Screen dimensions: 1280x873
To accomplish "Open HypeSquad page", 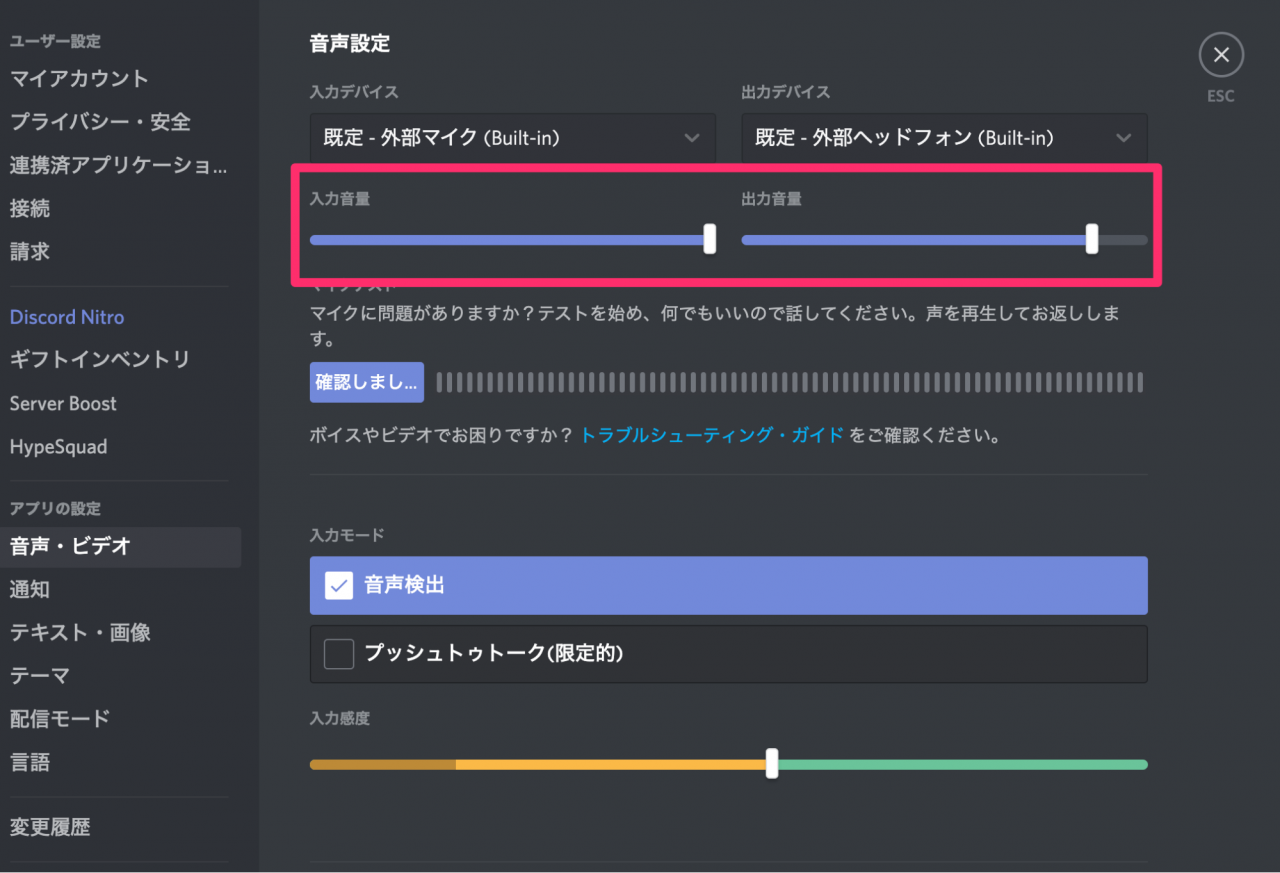I will tap(58, 447).
